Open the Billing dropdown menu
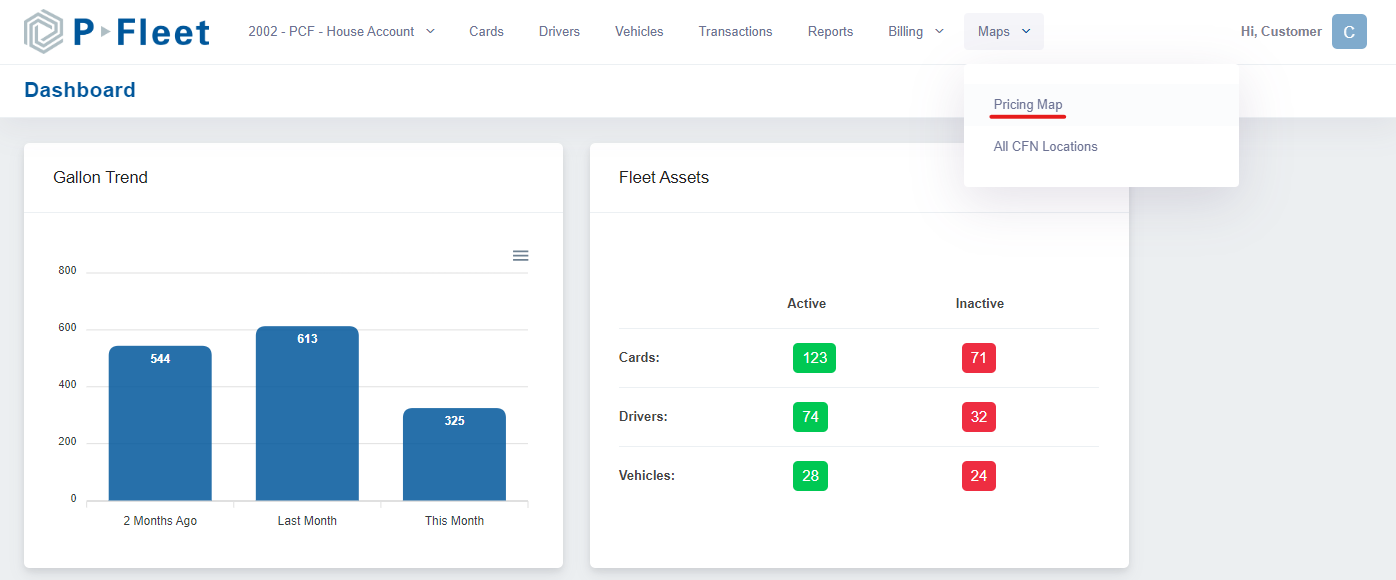This screenshot has width=1396, height=580. click(x=914, y=31)
